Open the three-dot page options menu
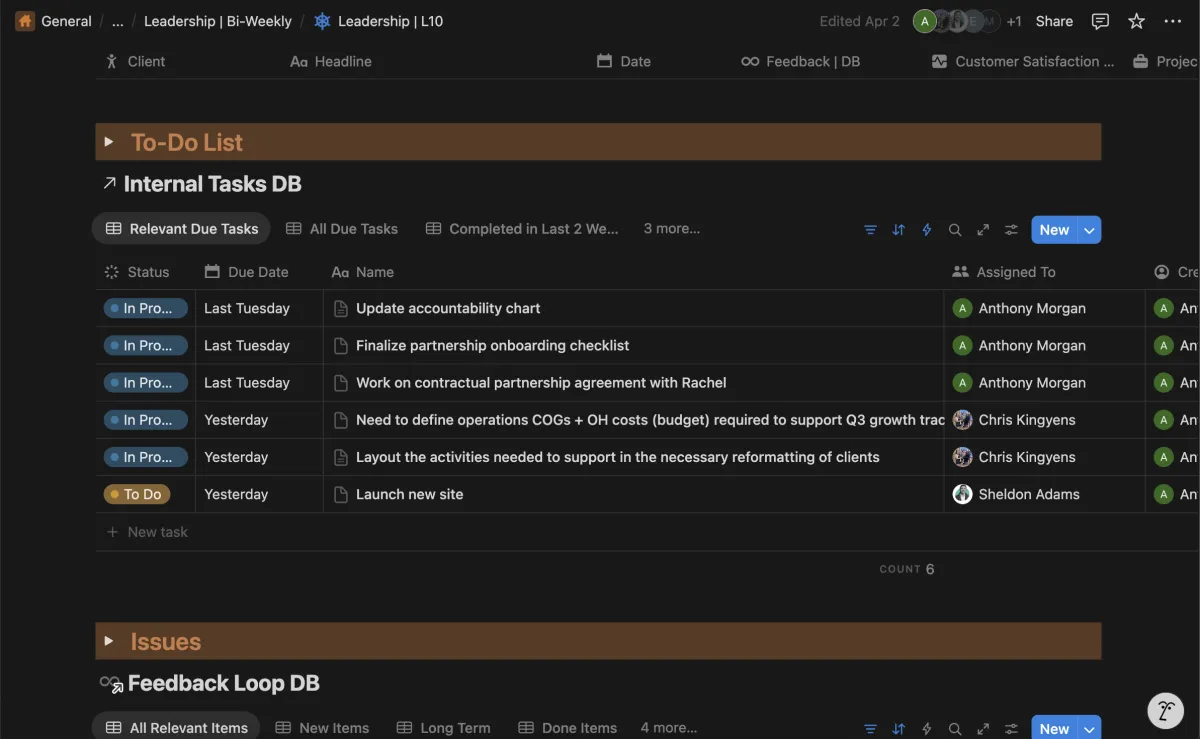This screenshot has width=1200, height=739. click(1173, 21)
